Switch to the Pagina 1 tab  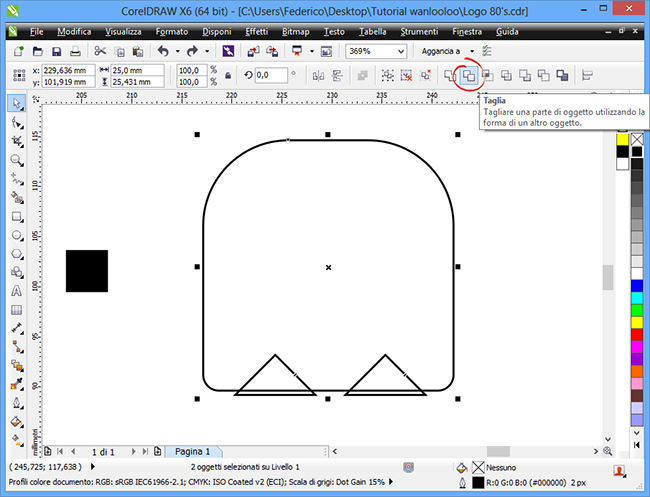[x=193, y=451]
